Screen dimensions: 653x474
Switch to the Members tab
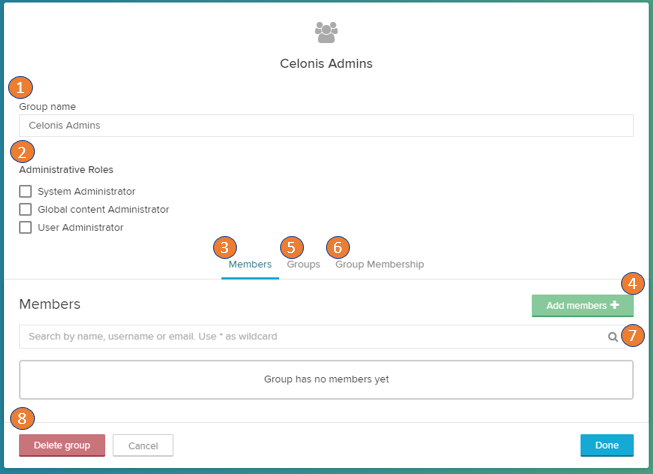(x=250, y=264)
